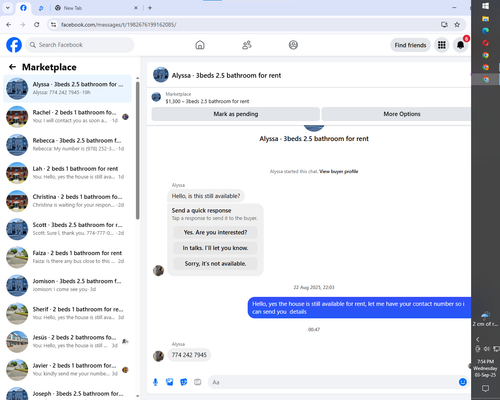Click the browser address bar URL

pyautogui.click(x=119, y=25)
